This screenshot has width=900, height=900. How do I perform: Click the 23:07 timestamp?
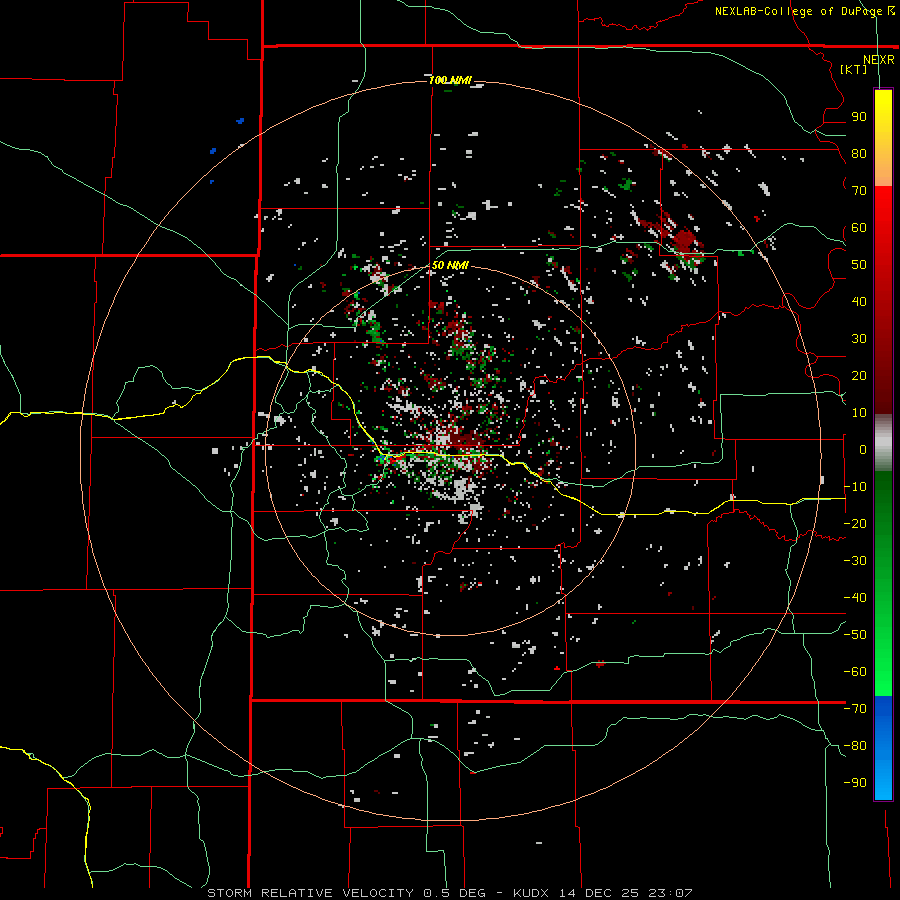click(670, 893)
